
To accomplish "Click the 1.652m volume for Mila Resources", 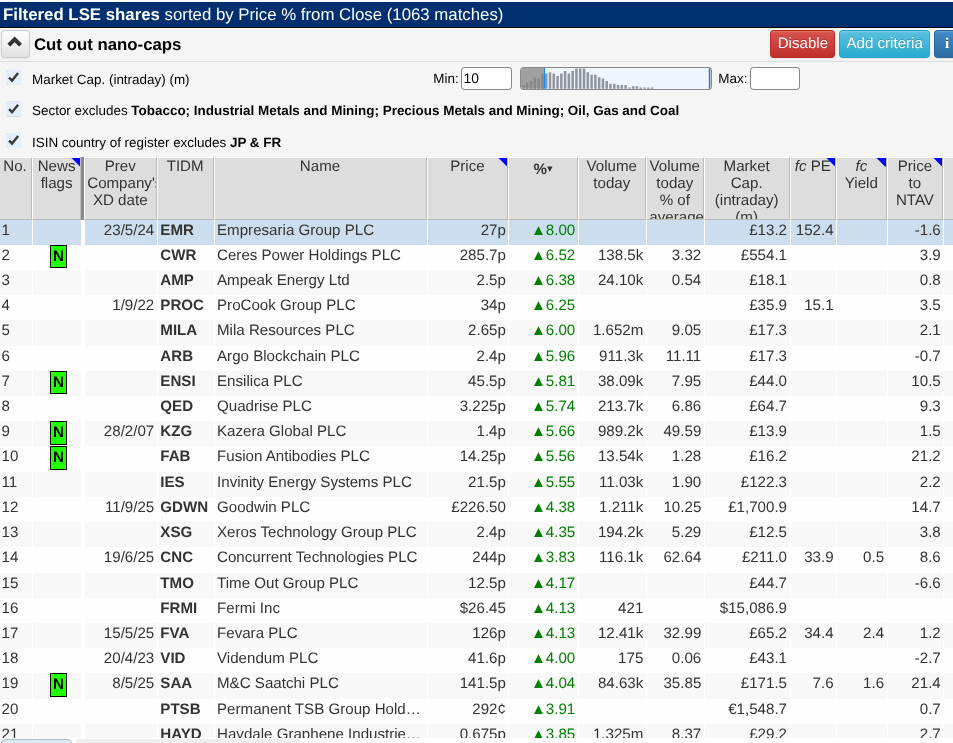I will (618, 330).
